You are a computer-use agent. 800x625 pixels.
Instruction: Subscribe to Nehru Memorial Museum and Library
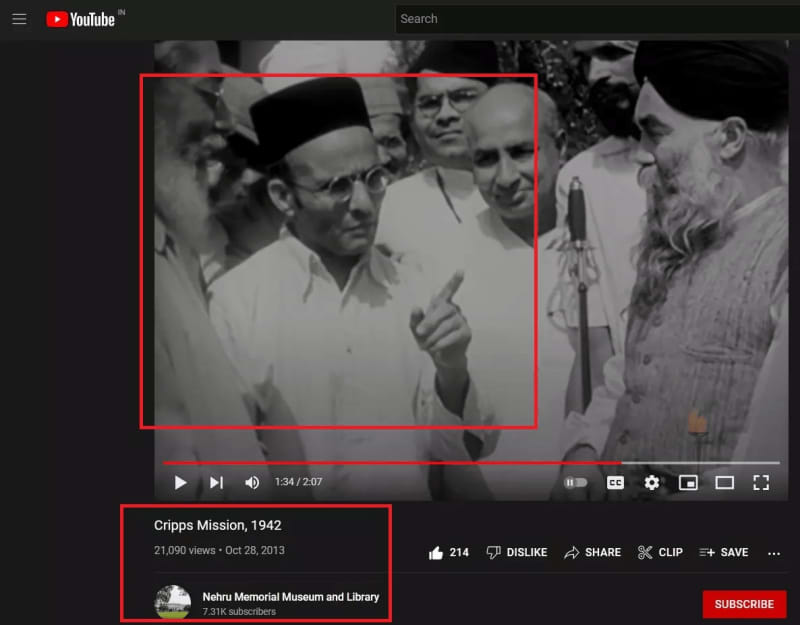click(744, 604)
